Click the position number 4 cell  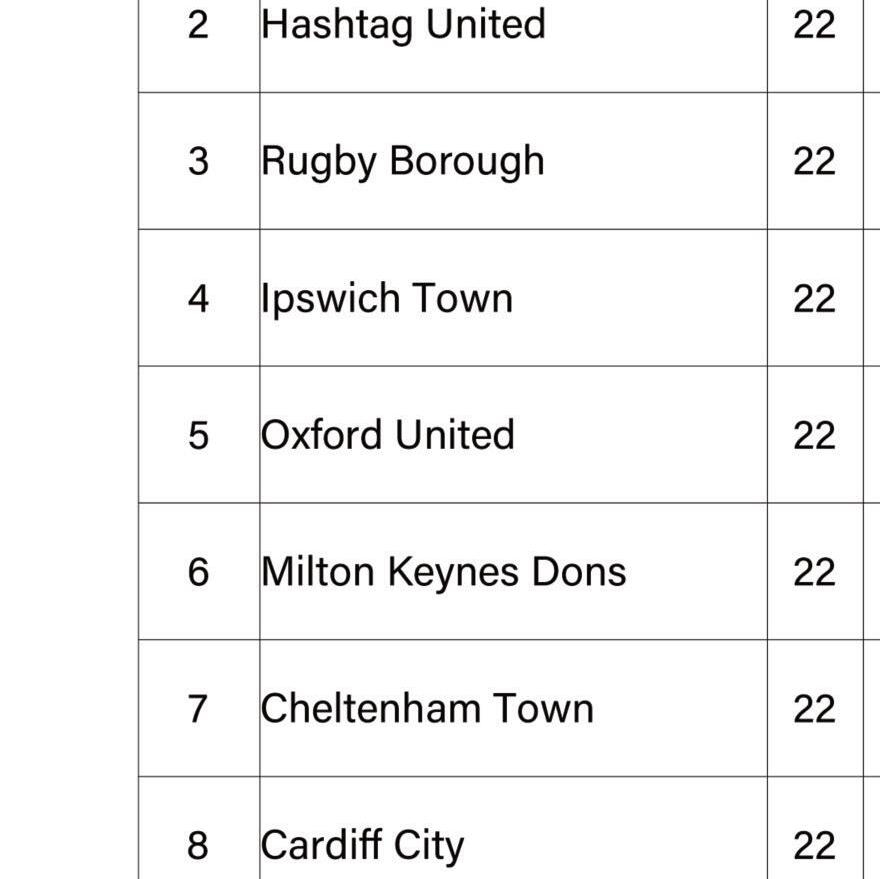(x=199, y=298)
